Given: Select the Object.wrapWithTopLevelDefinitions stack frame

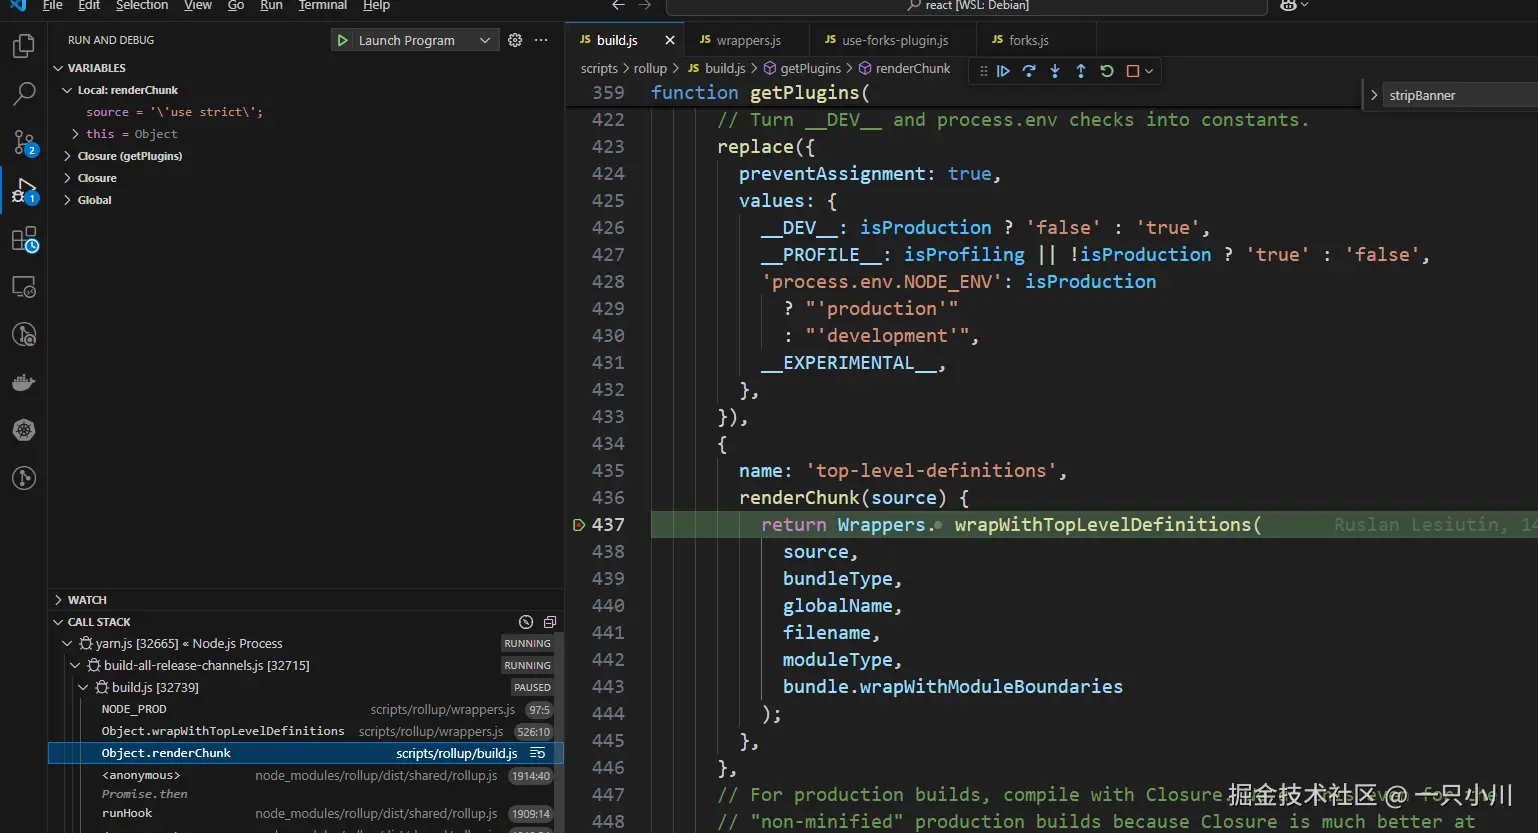Looking at the screenshot, I should [x=222, y=731].
